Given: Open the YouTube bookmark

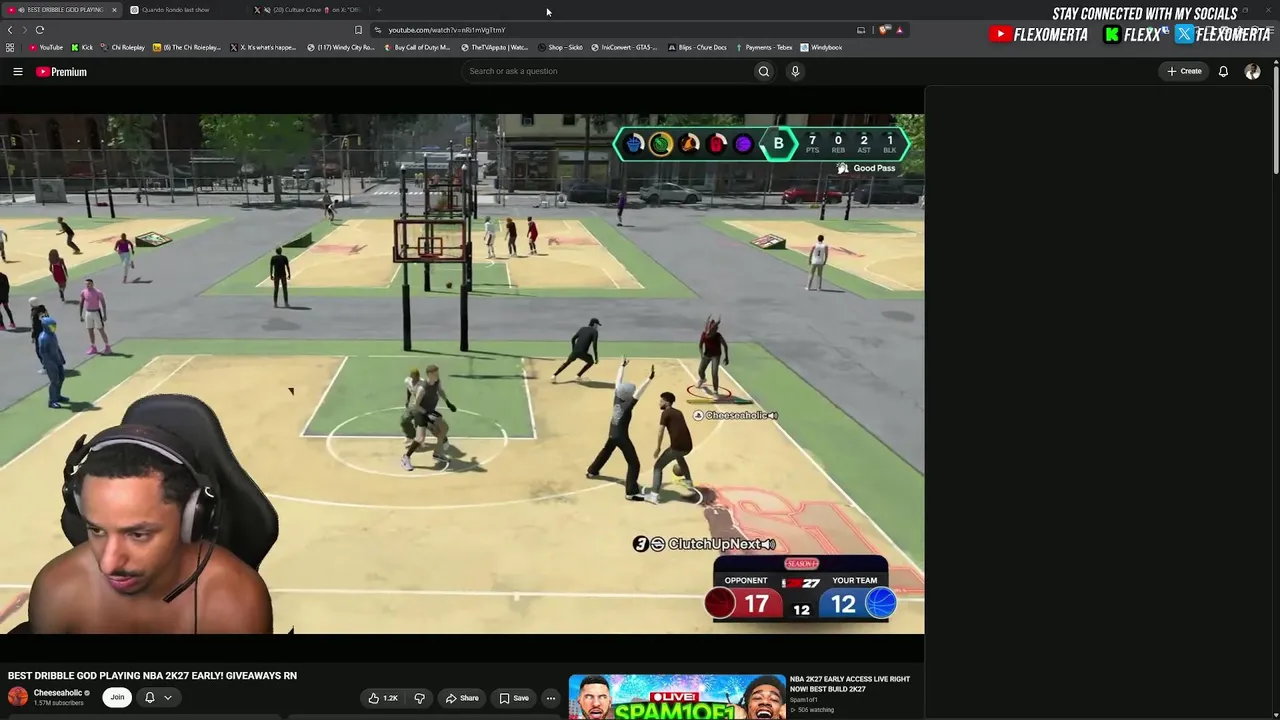Looking at the screenshot, I should [x=46, y=47].
